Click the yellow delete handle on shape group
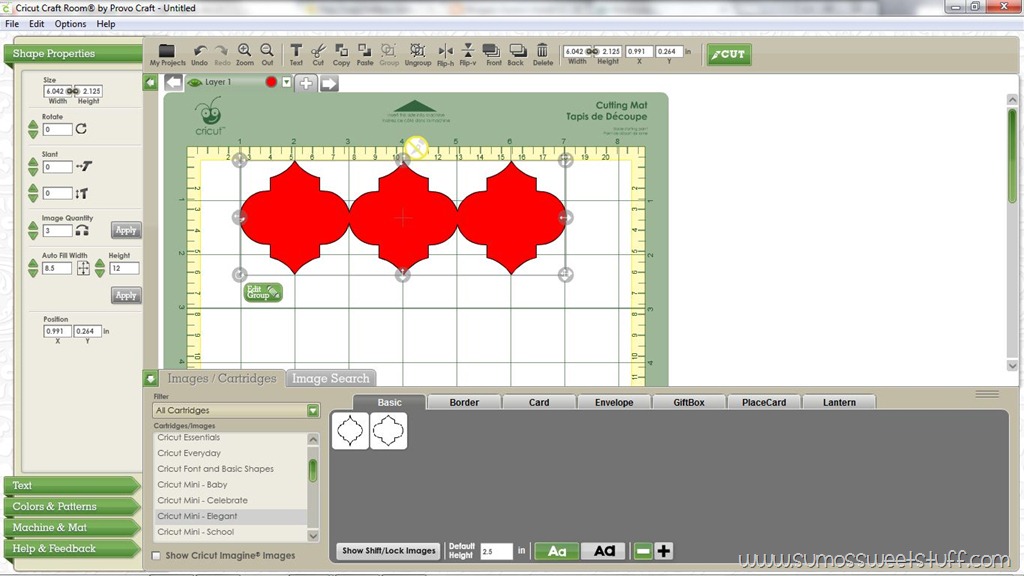1024x576 pixels. (416, 148)
